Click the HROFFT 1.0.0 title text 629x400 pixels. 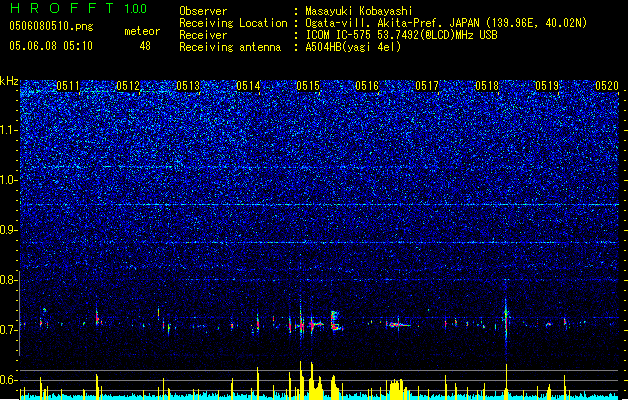(x=78, y=8)
